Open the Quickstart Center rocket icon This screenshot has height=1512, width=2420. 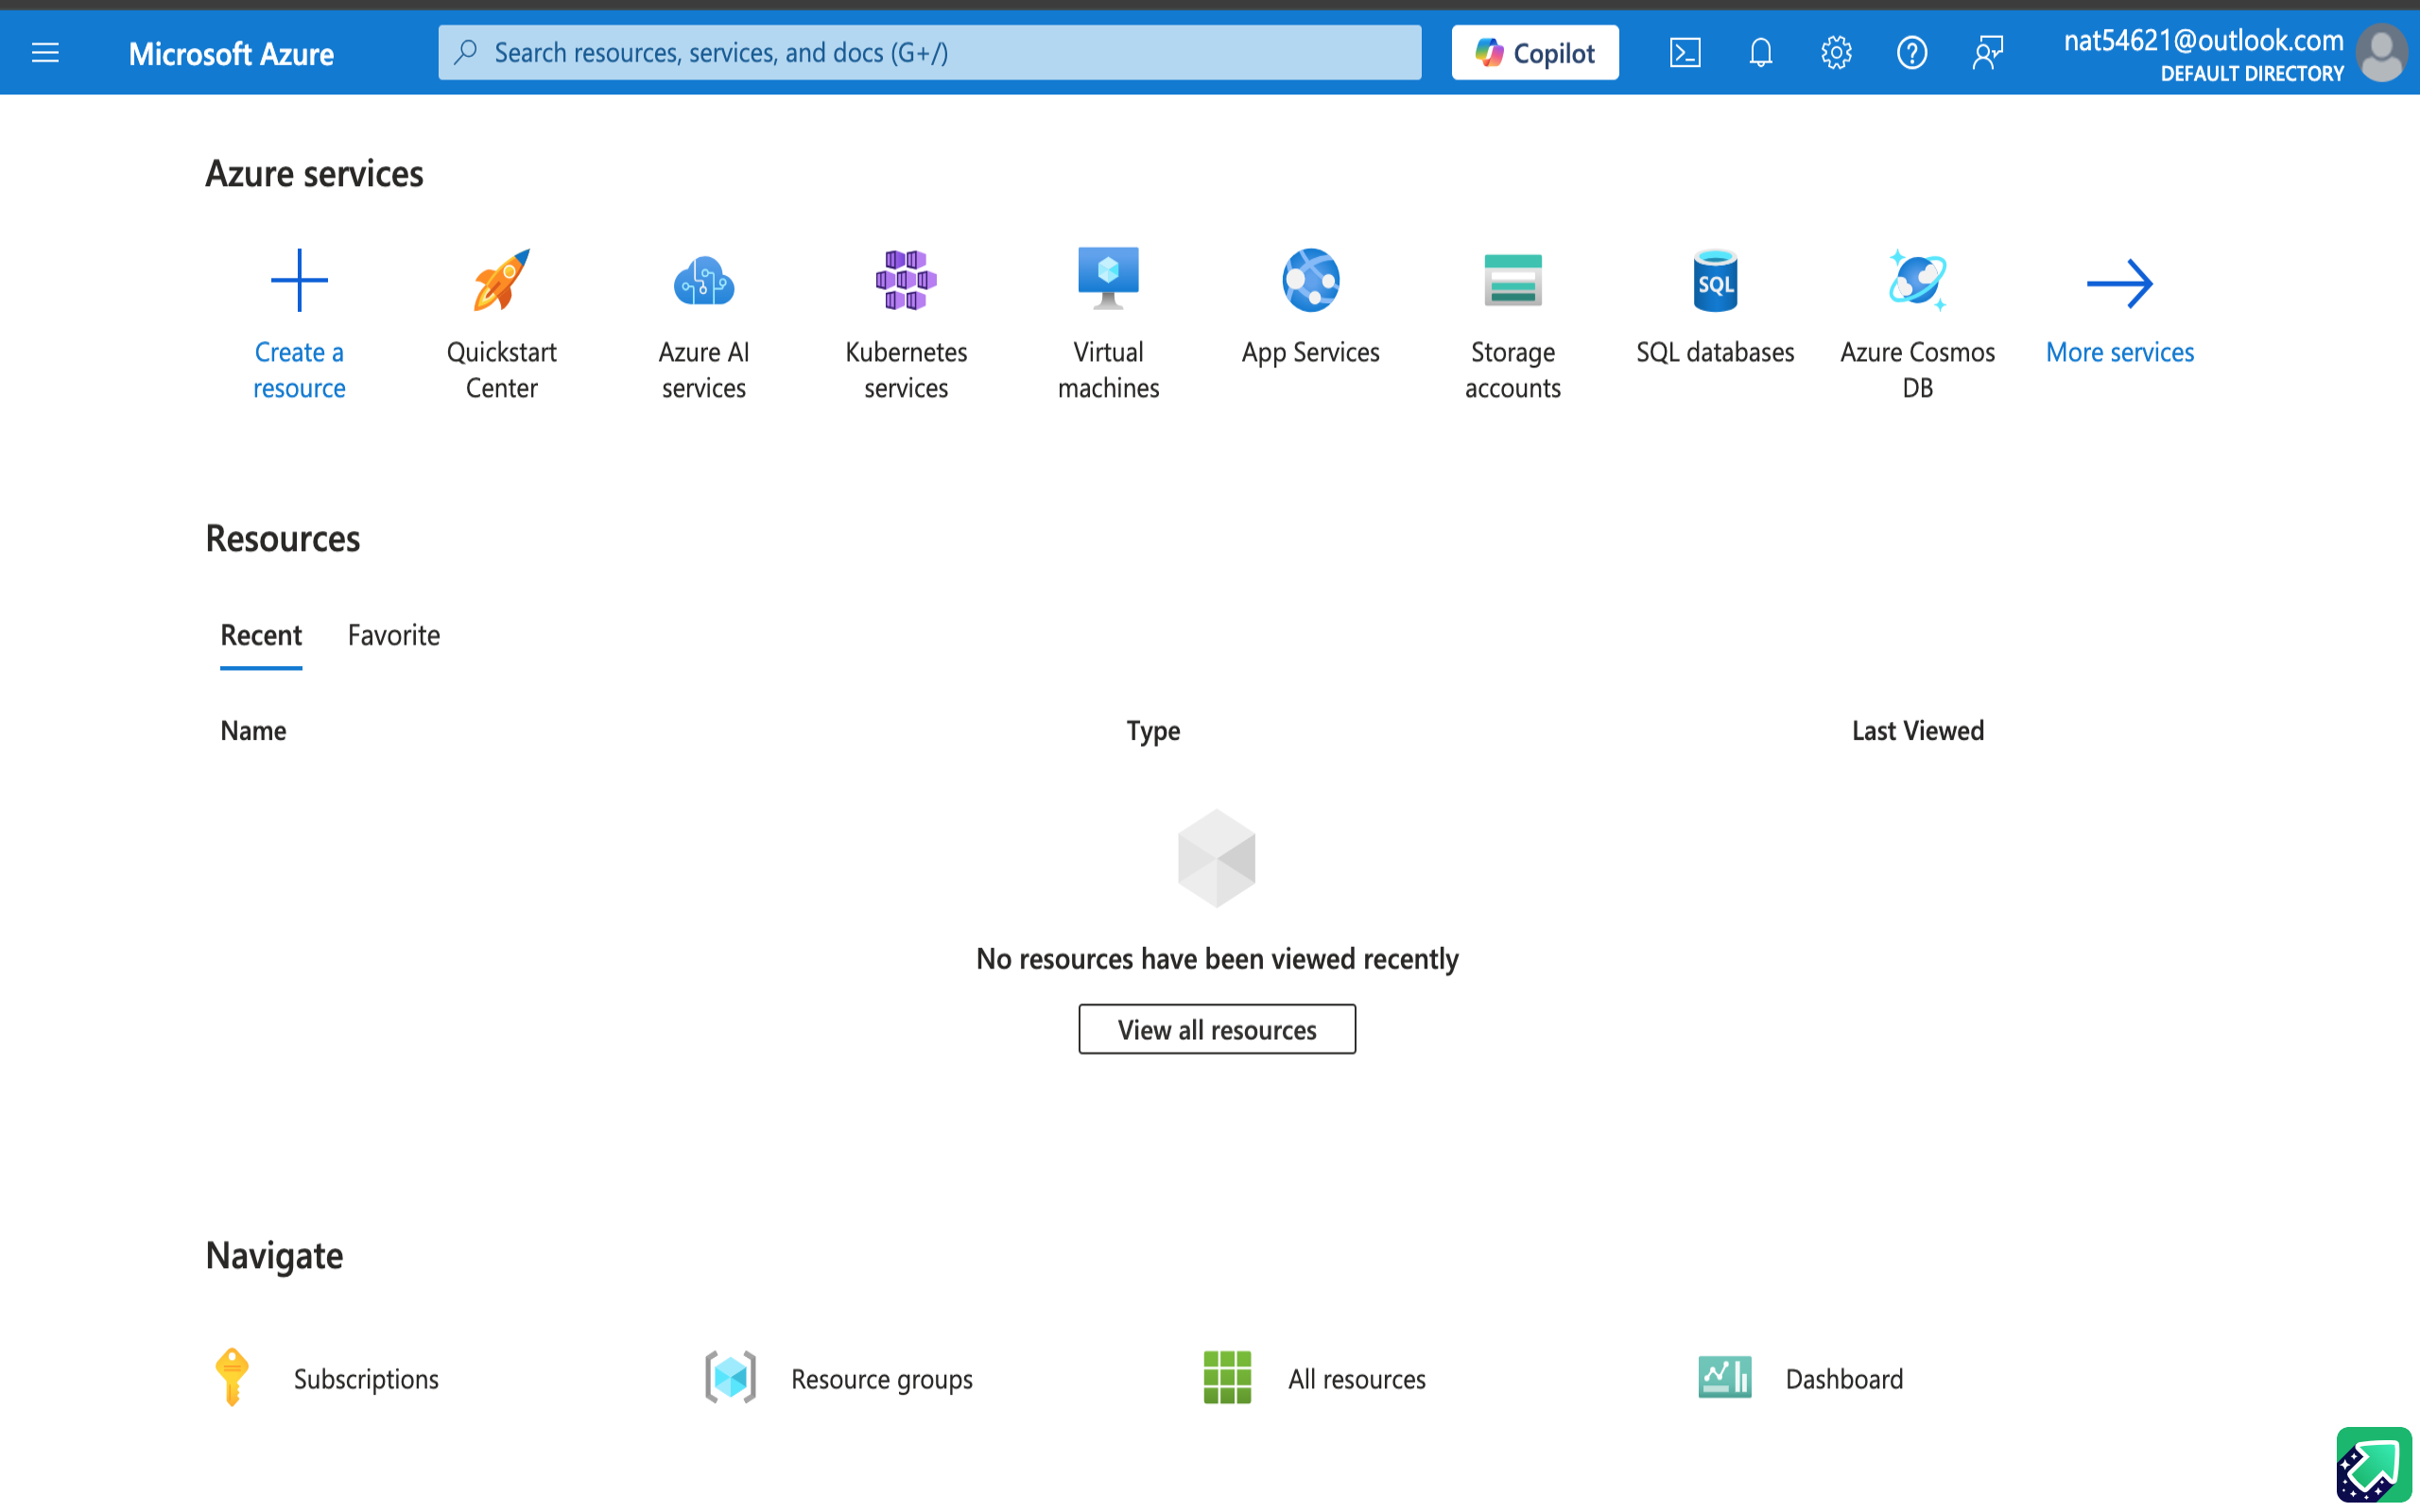click(501, 281)
